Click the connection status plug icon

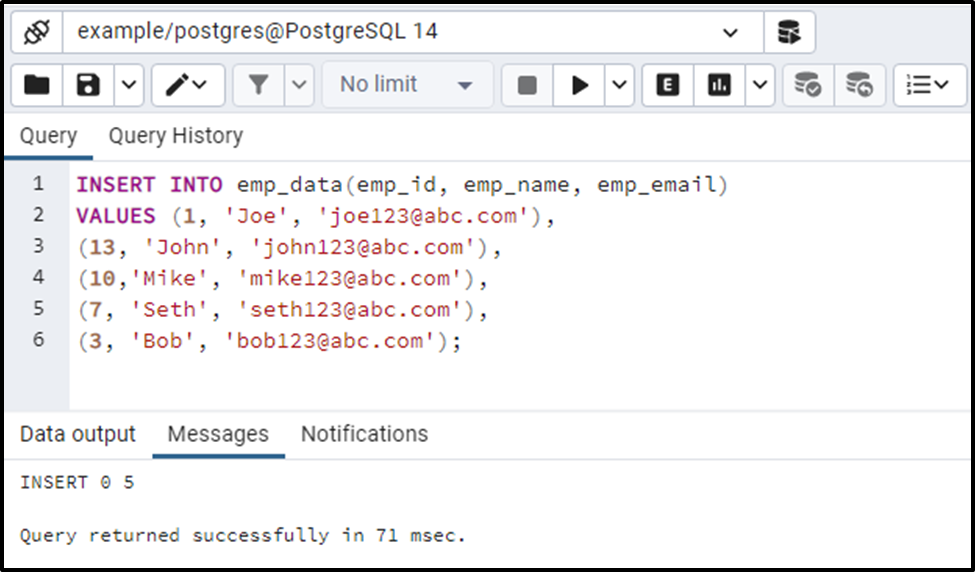pyautogui.click(x=37, y=32)
